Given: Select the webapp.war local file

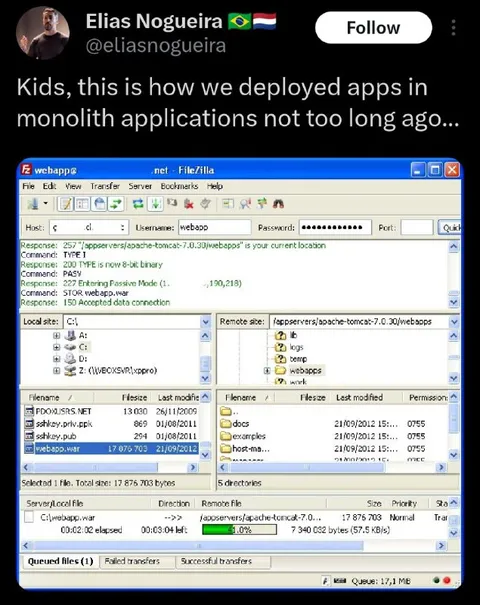Looking at the screenshot, I should click(111, 449).
